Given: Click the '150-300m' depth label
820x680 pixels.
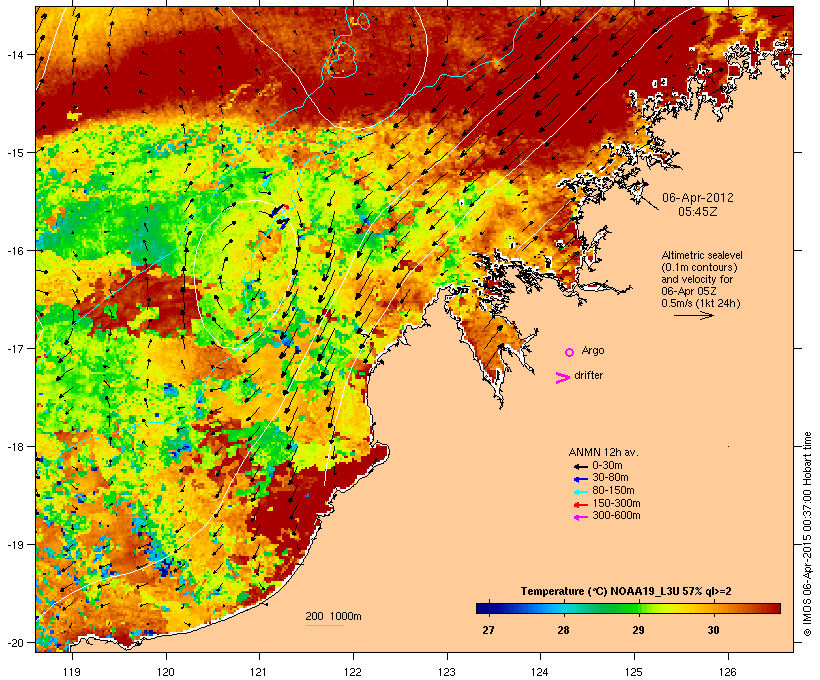Looking at the screenshot, I should 616,503.
